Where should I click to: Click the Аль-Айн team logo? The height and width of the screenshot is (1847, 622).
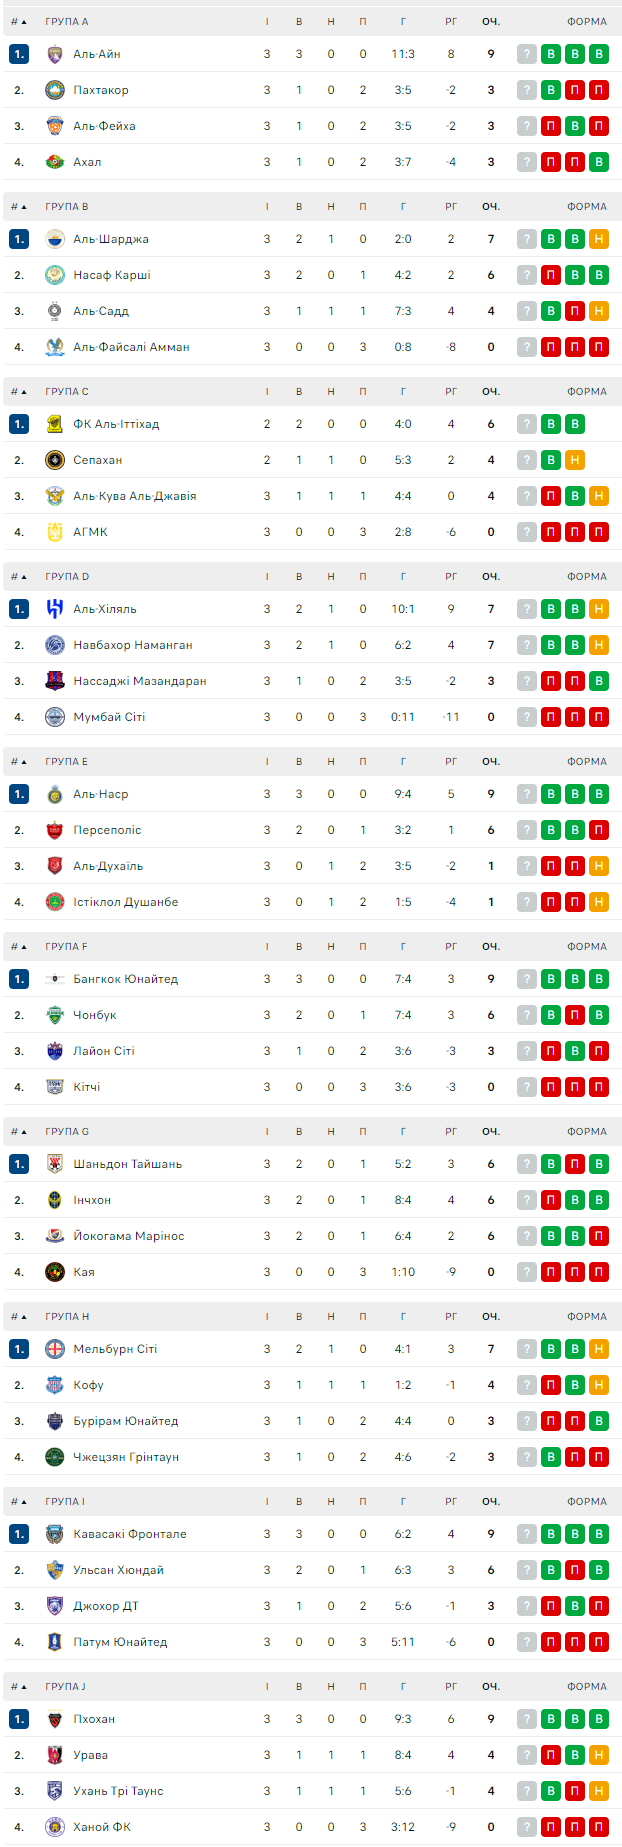click(x=55, y=54)
